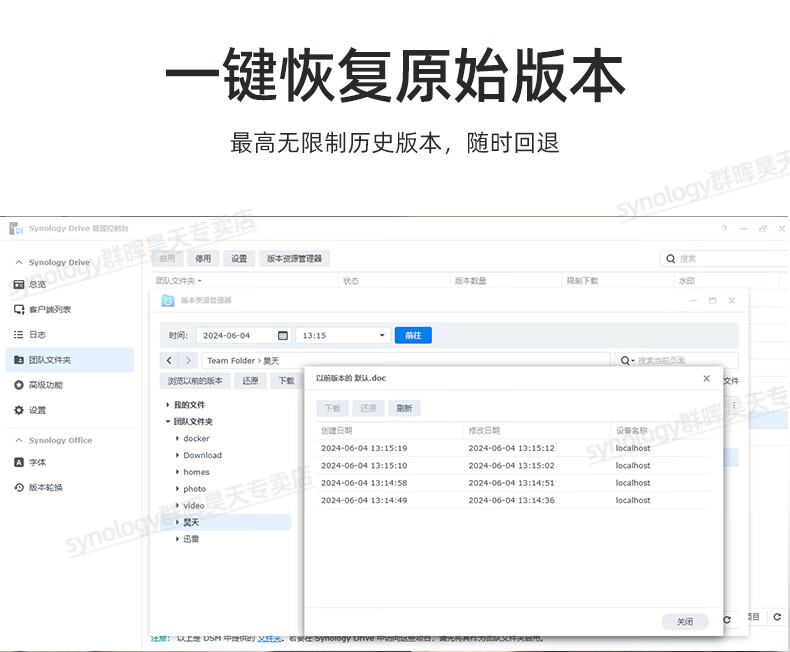Select version created 2024-06-04 13:14:49

pos(514,500)
